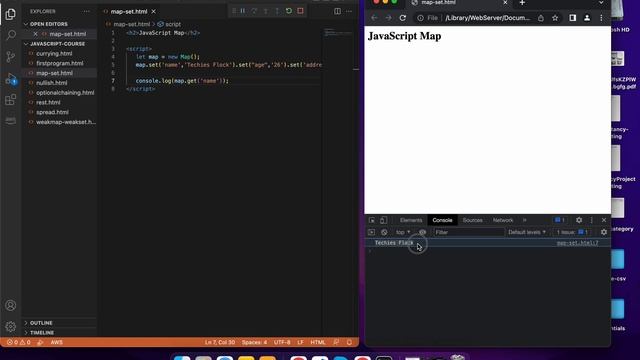The width and height of the screenshot is (640, 360).
Task: Toggle the device toolbar in DevTools
Action: 383,220
